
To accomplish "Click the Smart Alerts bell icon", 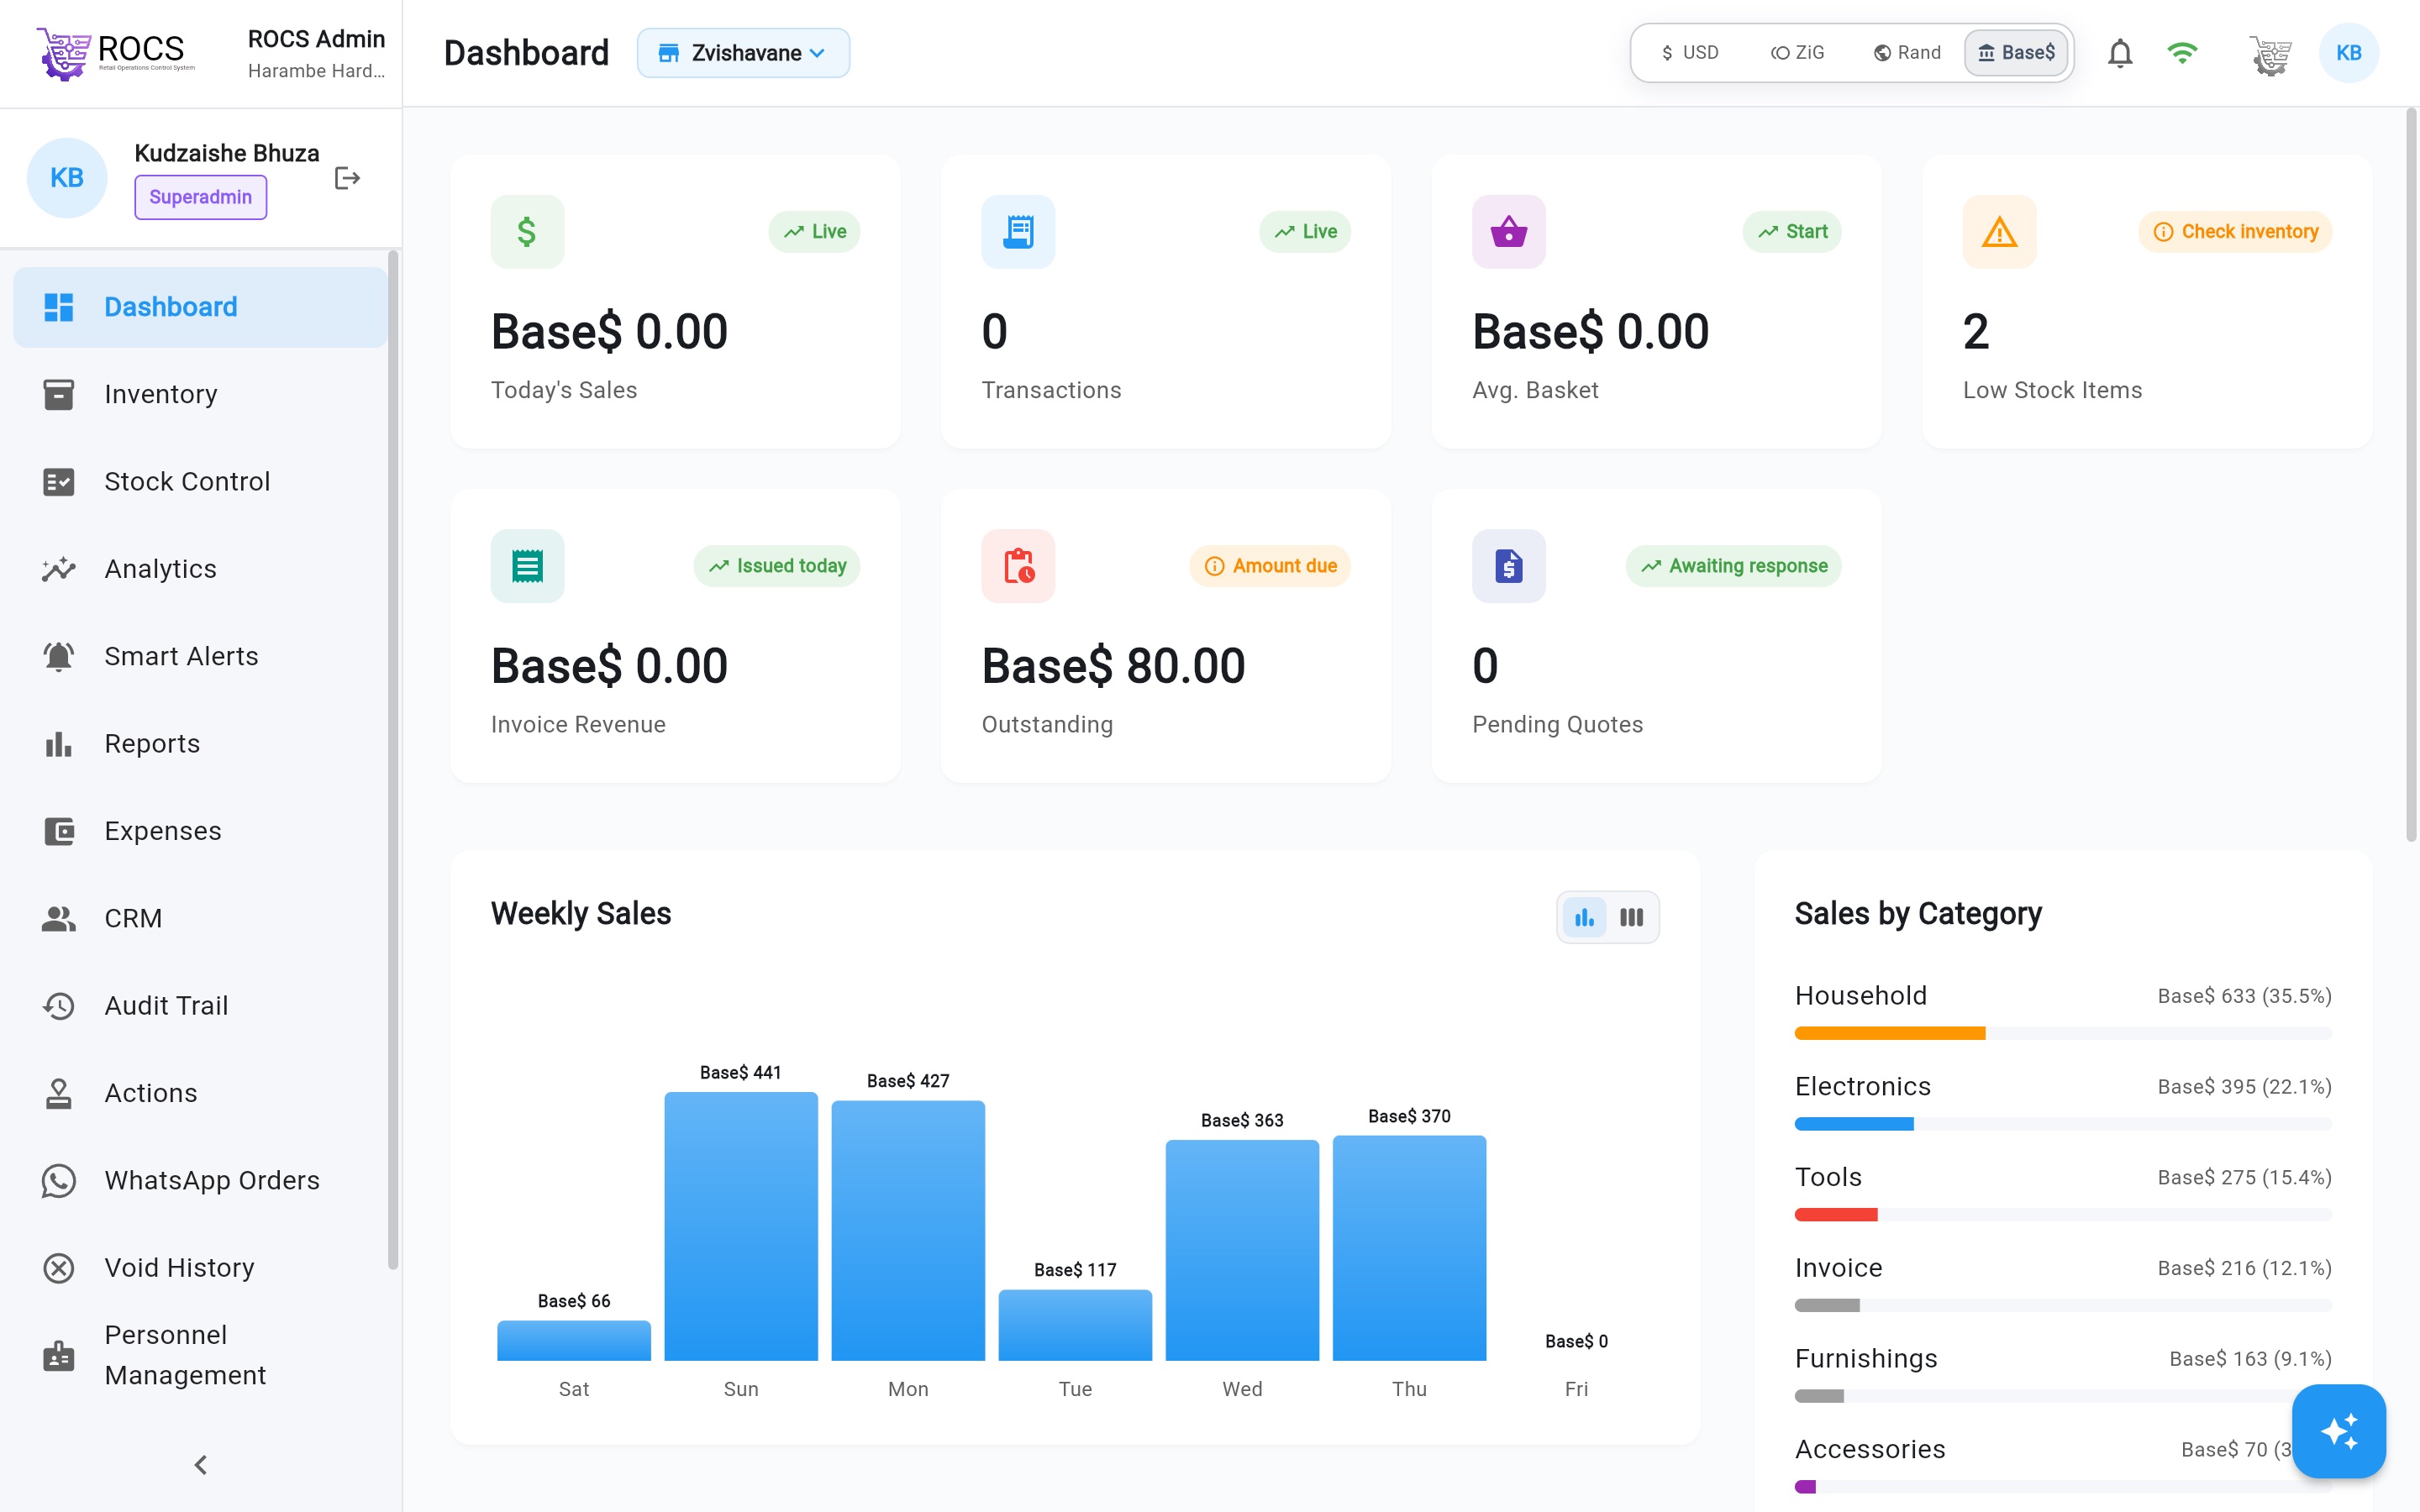I will click(x=59, y=656).
